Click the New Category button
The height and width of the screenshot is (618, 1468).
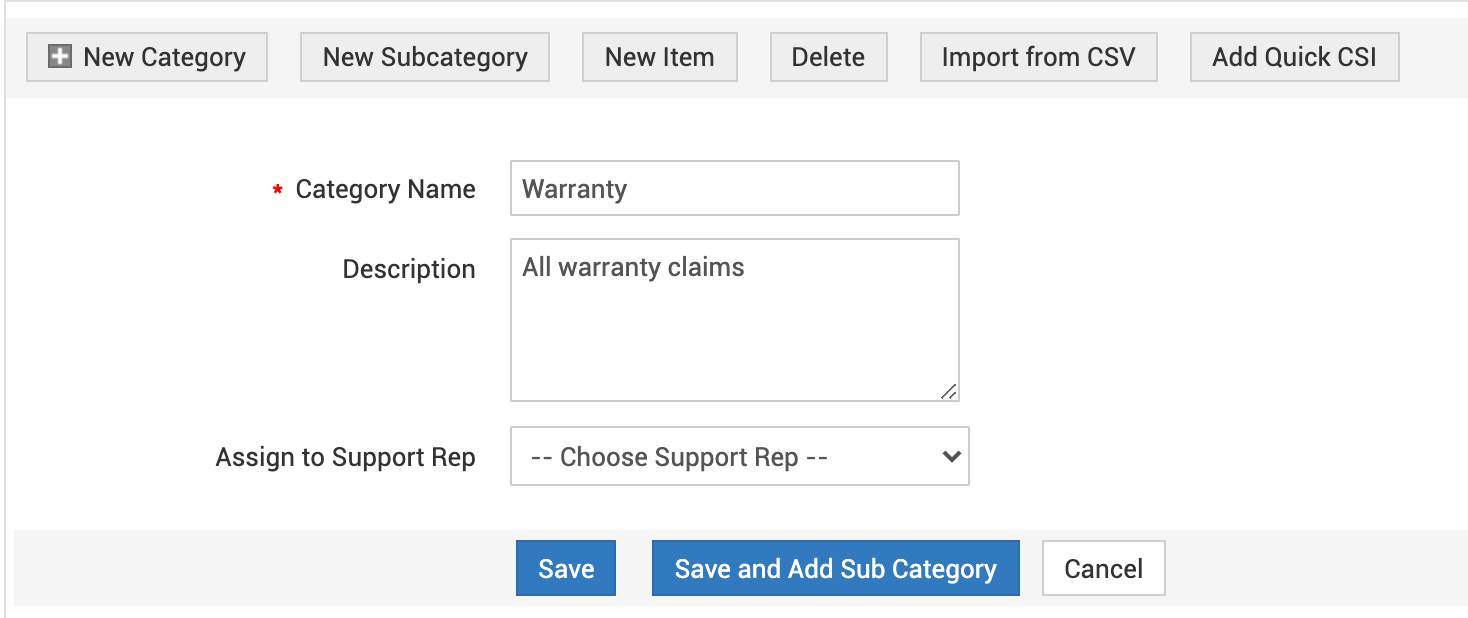[147, 57]
